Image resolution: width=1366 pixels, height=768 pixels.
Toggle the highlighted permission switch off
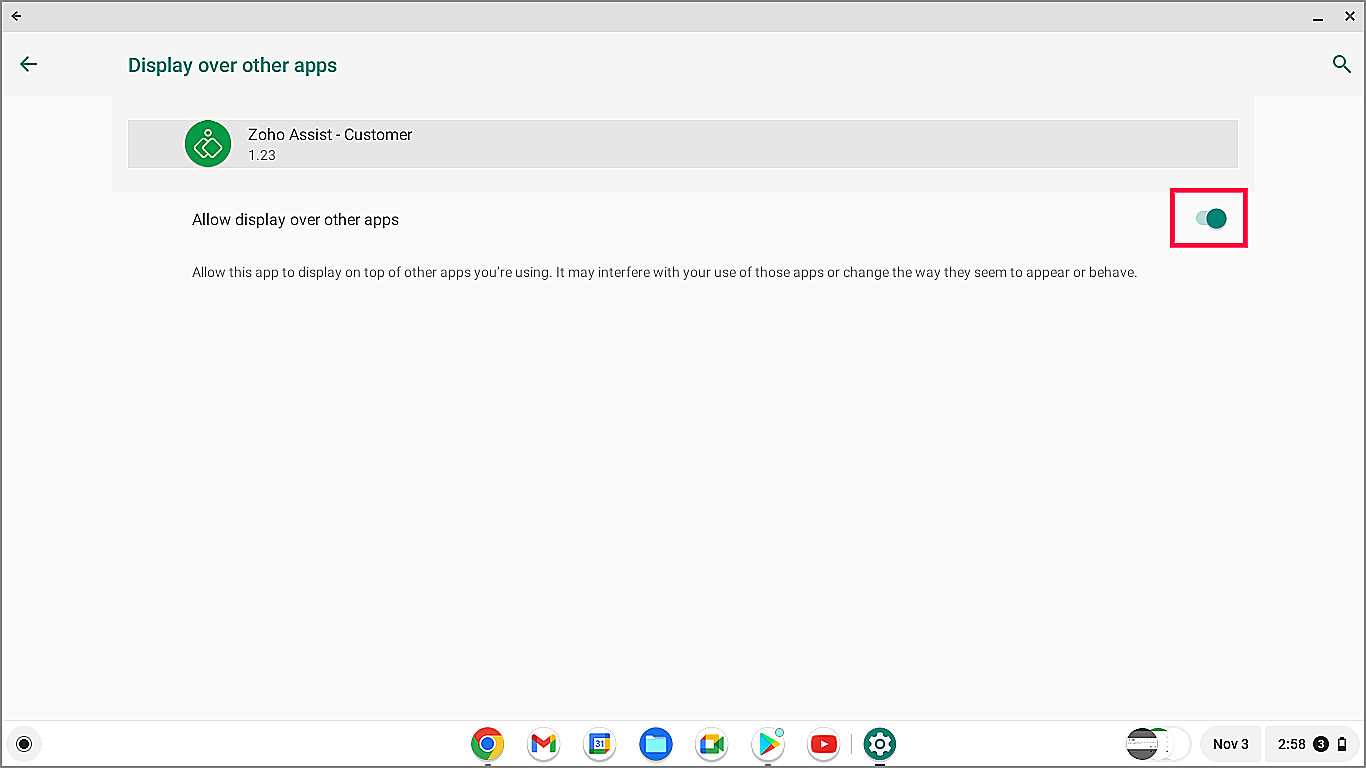click(1213, 218)
